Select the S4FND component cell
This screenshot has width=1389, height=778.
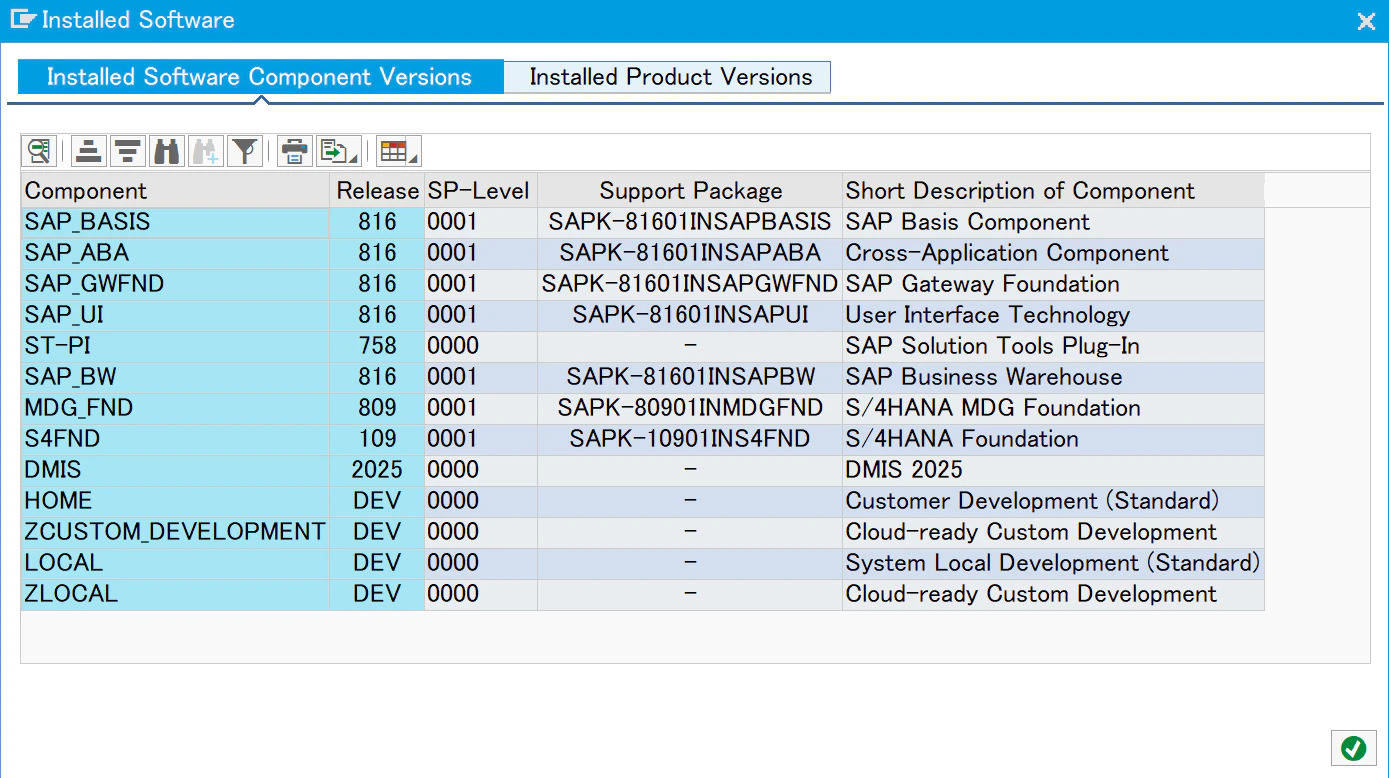point(176,439)
